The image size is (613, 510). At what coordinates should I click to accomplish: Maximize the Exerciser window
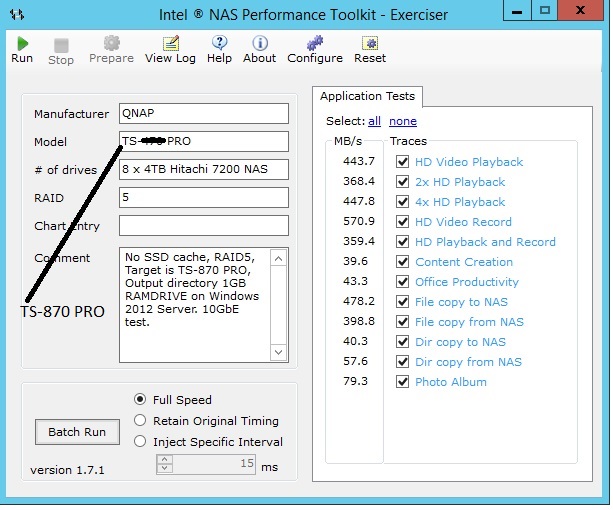[545, 11]
